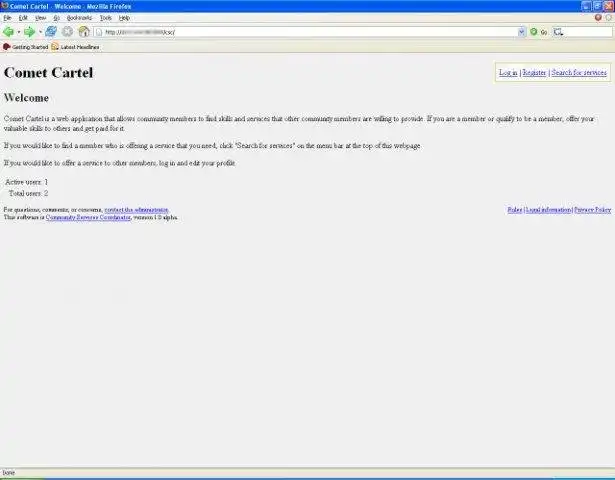Open the Go menu

pos(56,18)
